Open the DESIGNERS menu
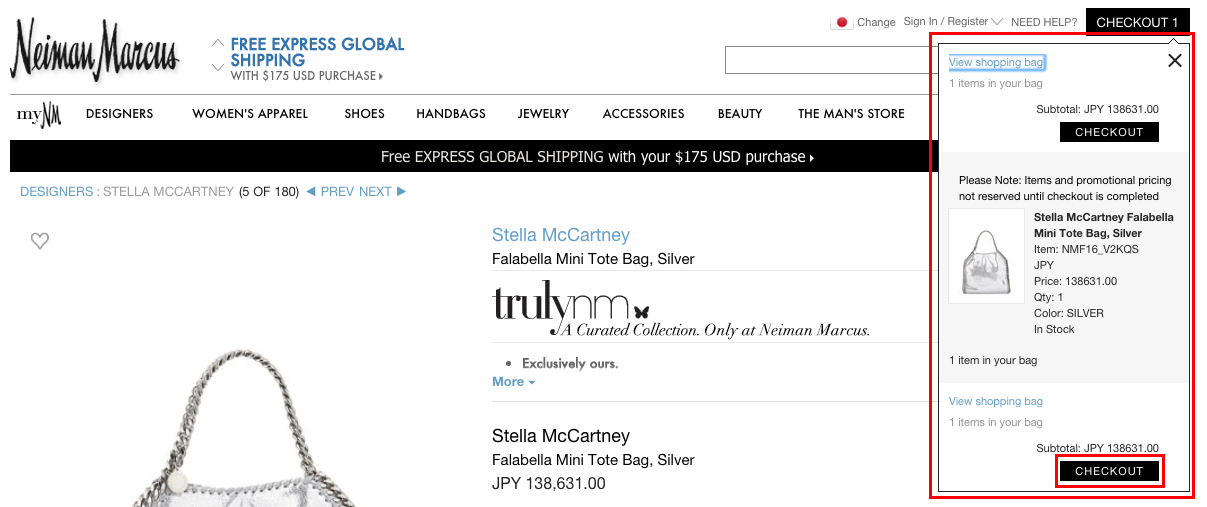 click(x=119, y=114)
